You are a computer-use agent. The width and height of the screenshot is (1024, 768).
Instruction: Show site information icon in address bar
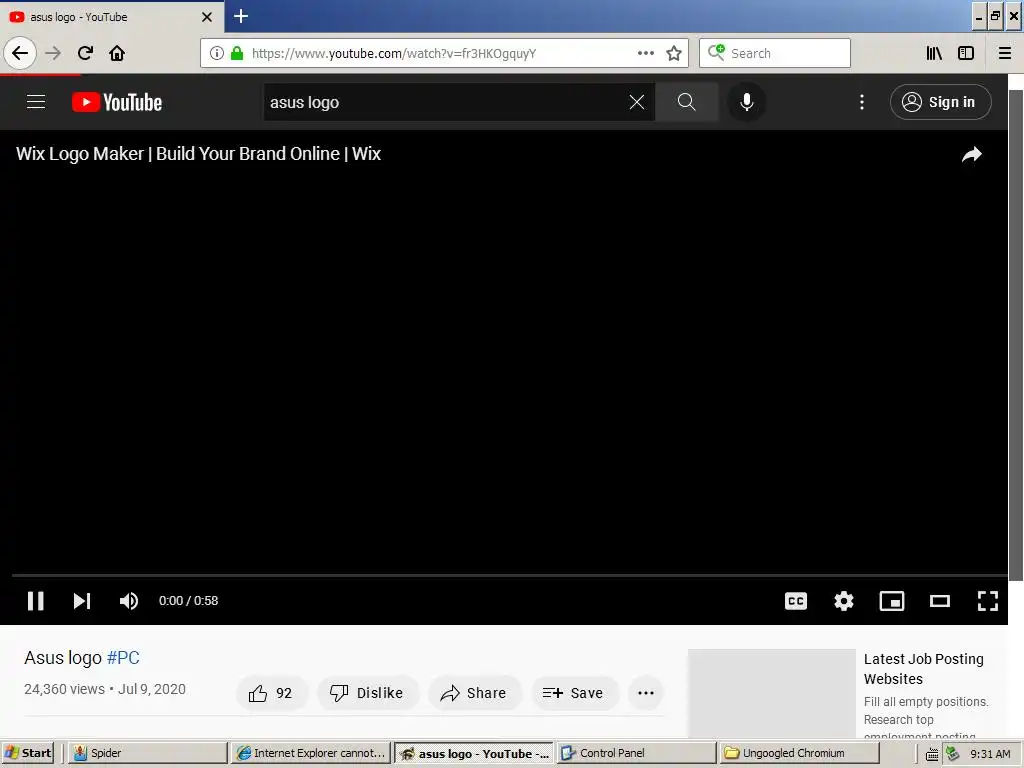217,53
